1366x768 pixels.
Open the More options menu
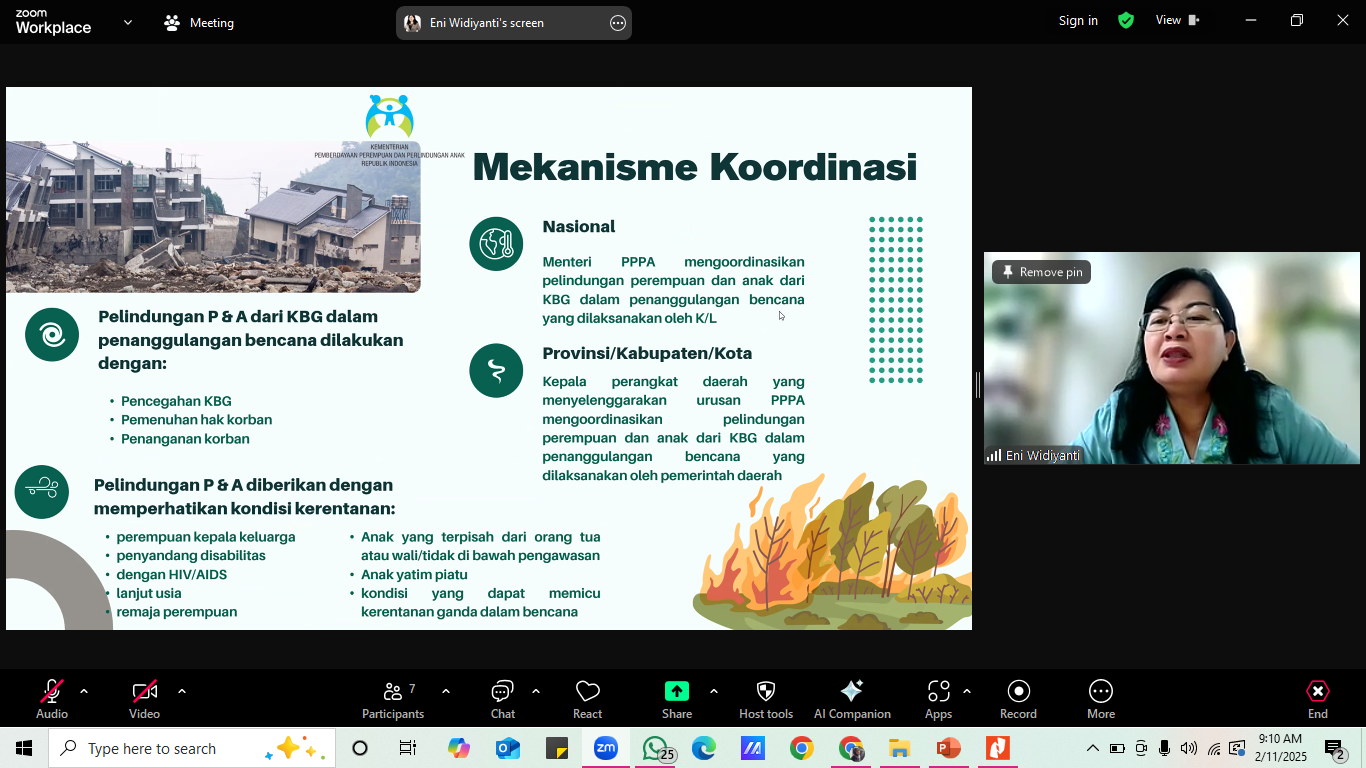[x=1100, y=698]
